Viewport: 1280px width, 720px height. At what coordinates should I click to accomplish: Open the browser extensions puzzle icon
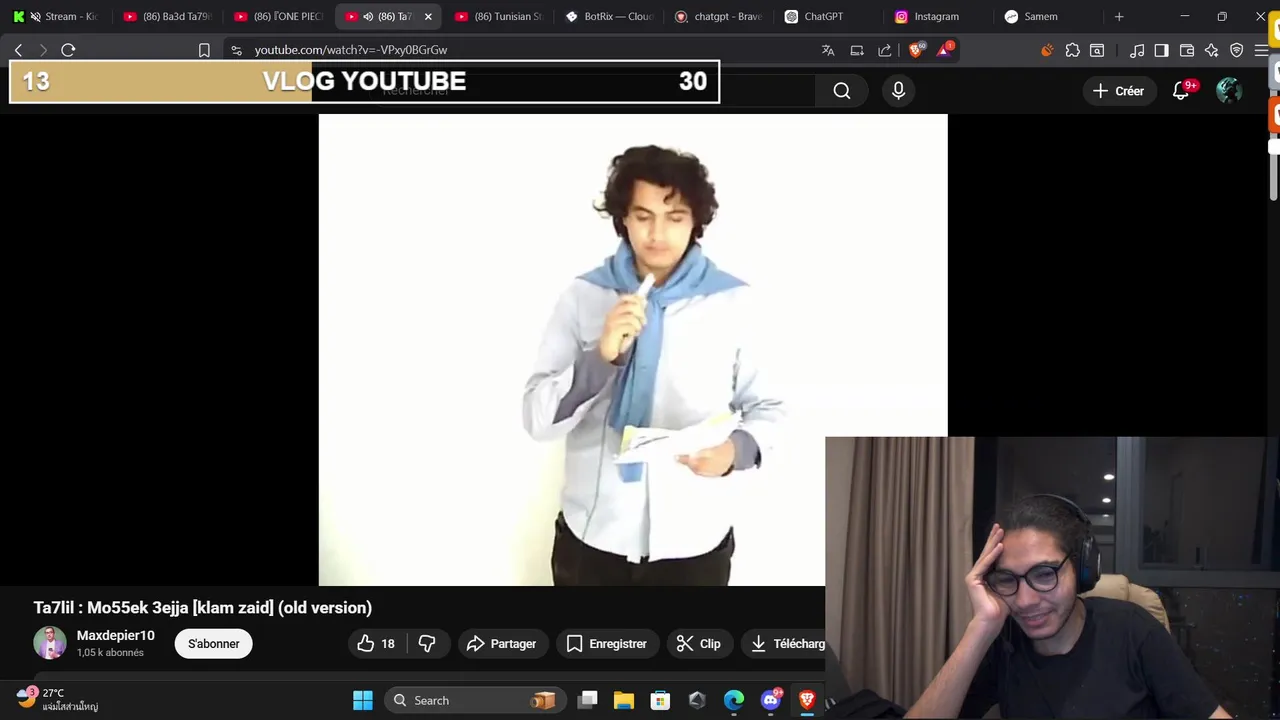[1073, 50]
